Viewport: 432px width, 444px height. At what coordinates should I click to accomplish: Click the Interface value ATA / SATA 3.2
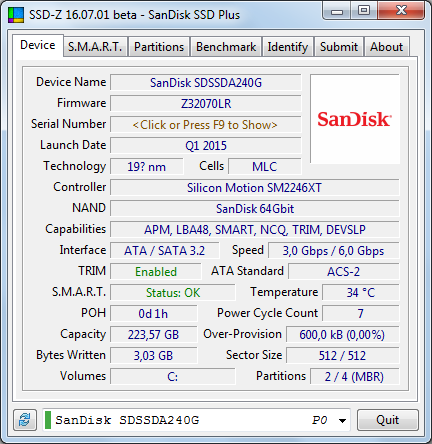(x=165, y=251)
